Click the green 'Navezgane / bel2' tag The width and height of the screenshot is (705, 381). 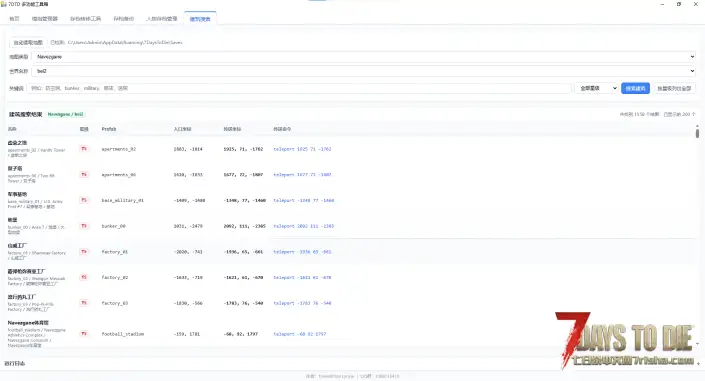tap(66, 114)
